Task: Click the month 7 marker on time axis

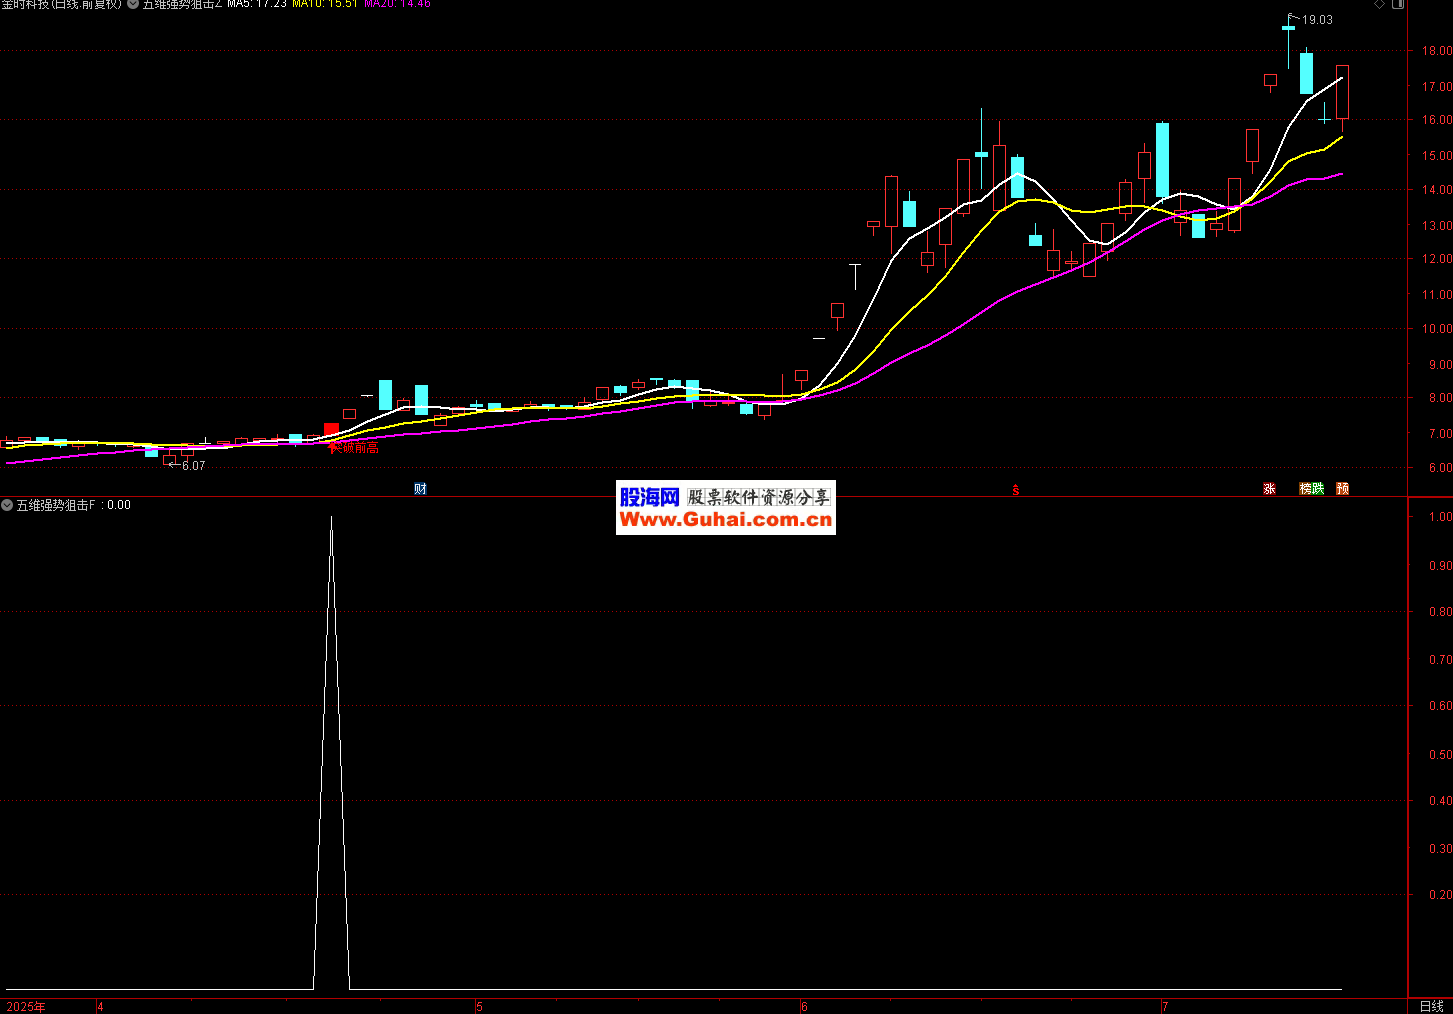Action: [1165, 1006]
